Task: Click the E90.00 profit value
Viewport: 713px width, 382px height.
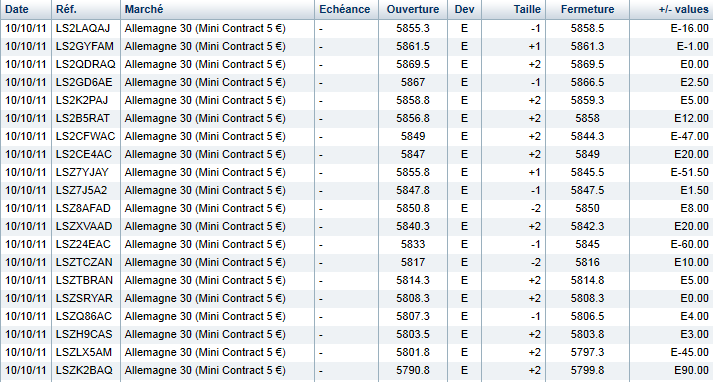Action: point(691,370)
